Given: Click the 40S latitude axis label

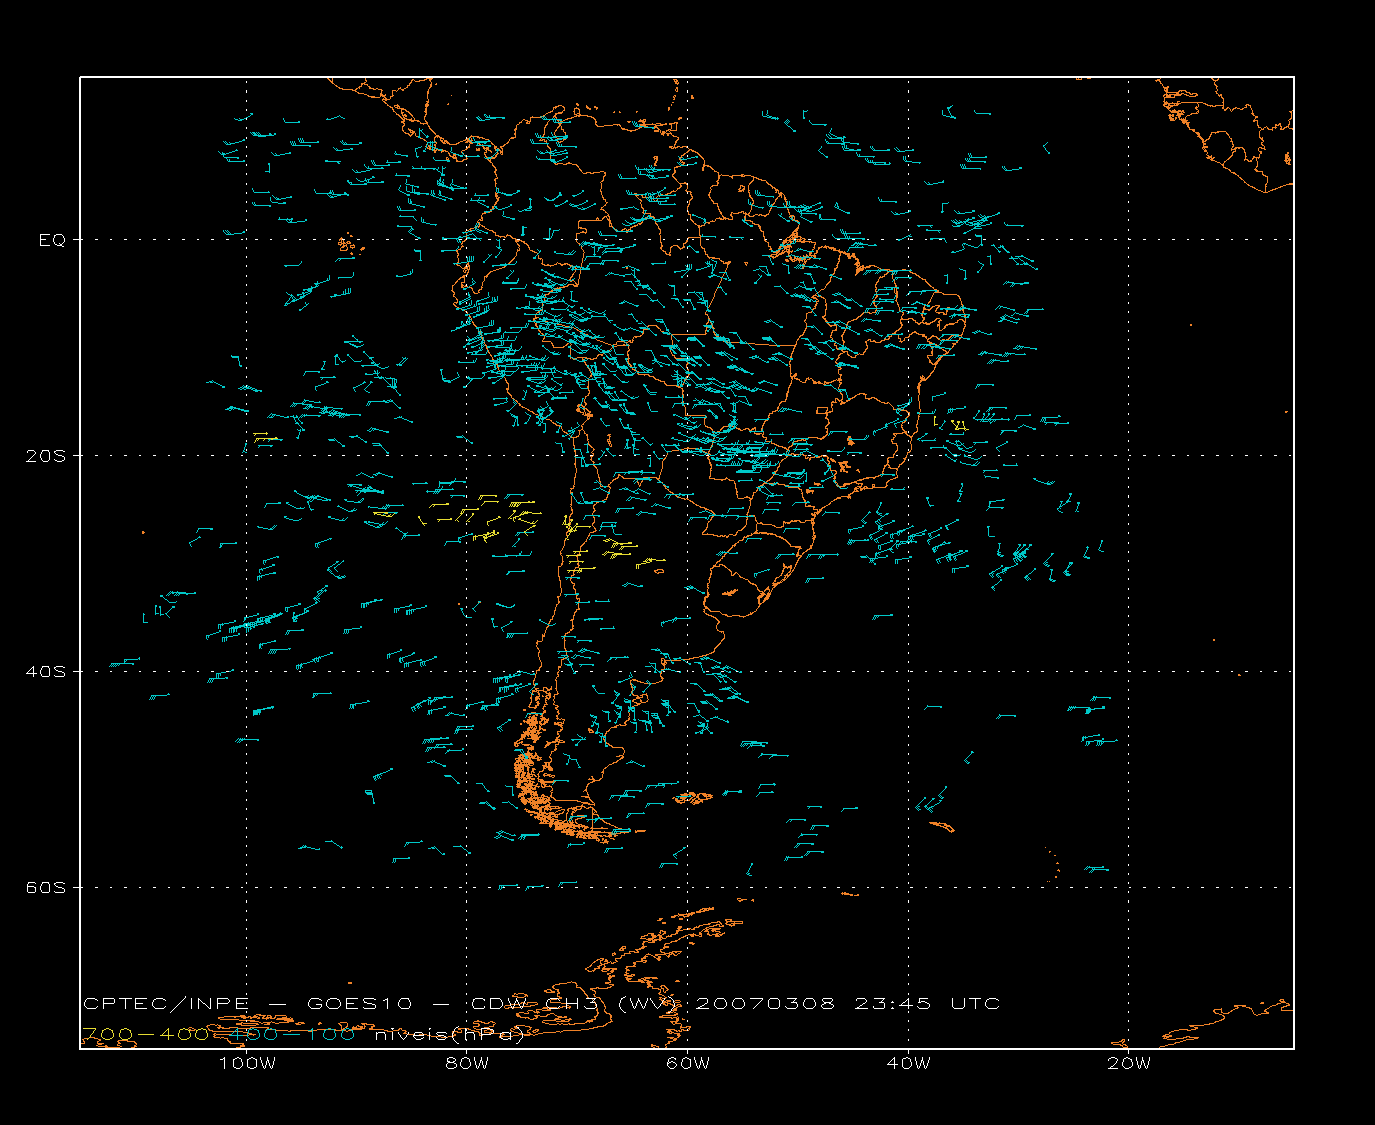Looking at the screenshot, I should (46, 672).
